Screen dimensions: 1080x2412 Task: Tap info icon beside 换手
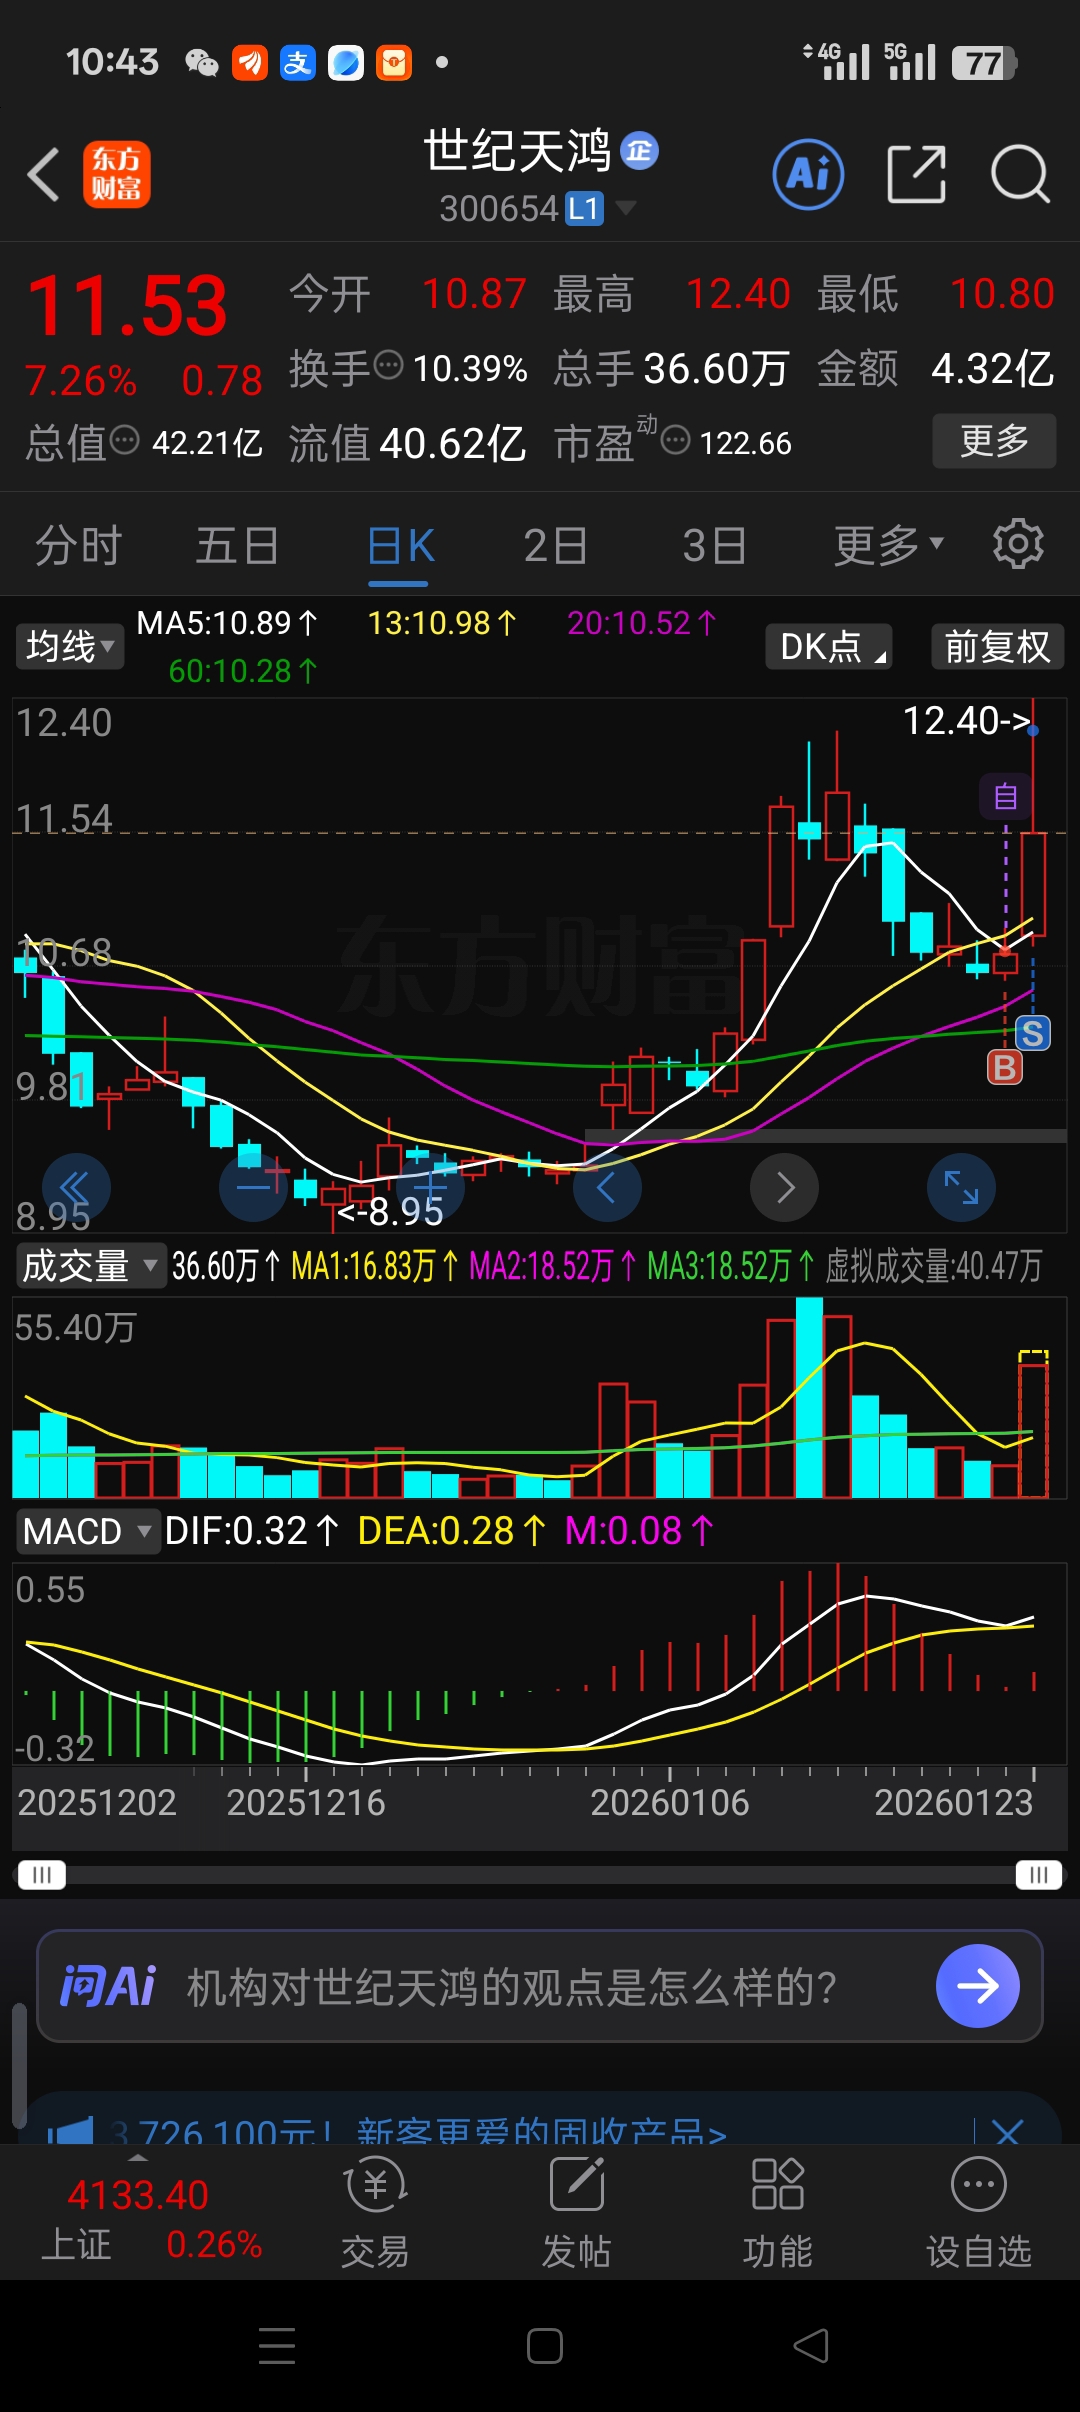point(388,366)
